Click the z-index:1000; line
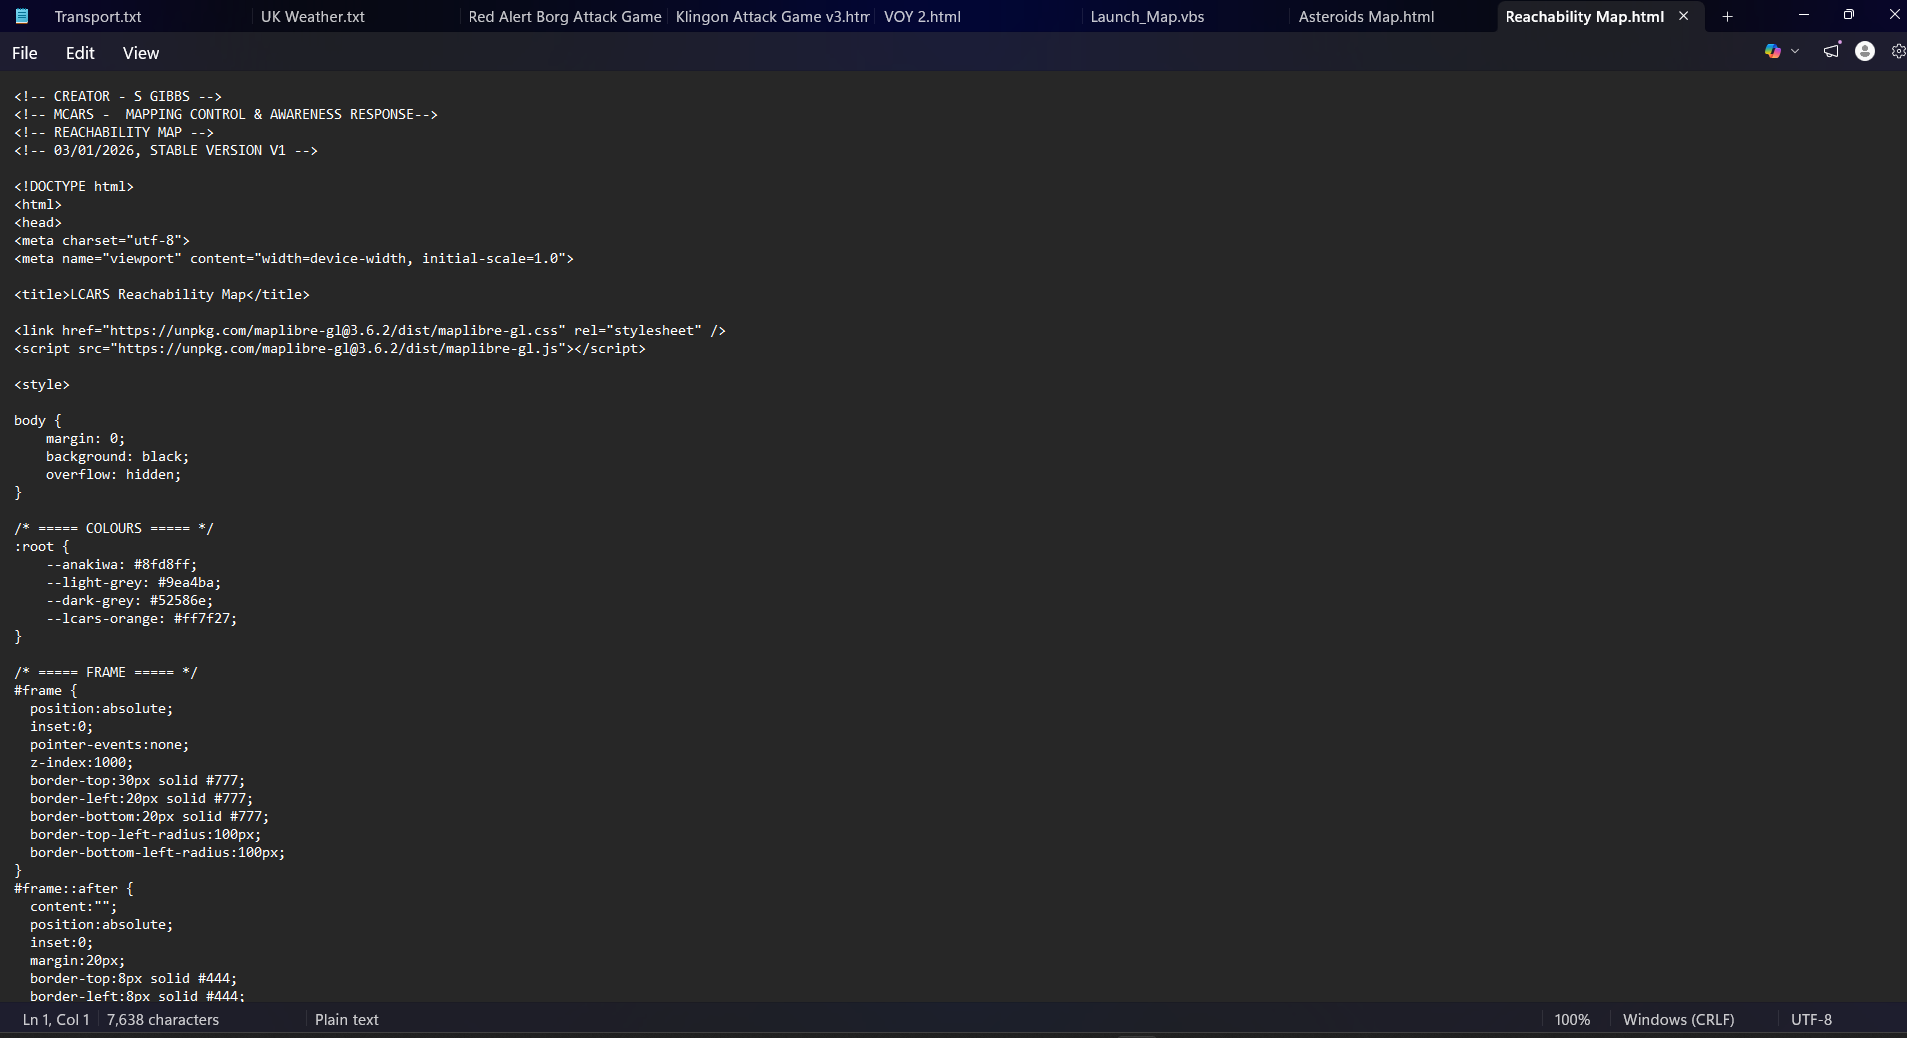This screenshot has height=1038, width=1907. [81, 763]
